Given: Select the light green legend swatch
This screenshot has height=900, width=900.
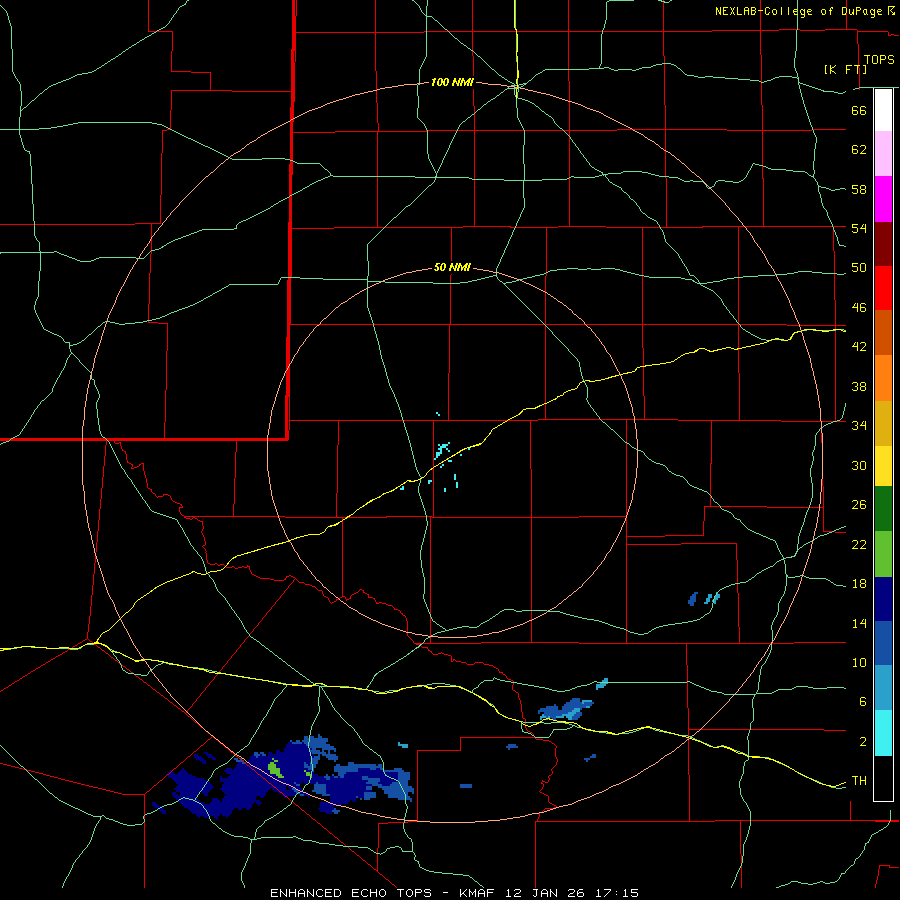Looking at the screenshot, I should [x=883, y=554].
